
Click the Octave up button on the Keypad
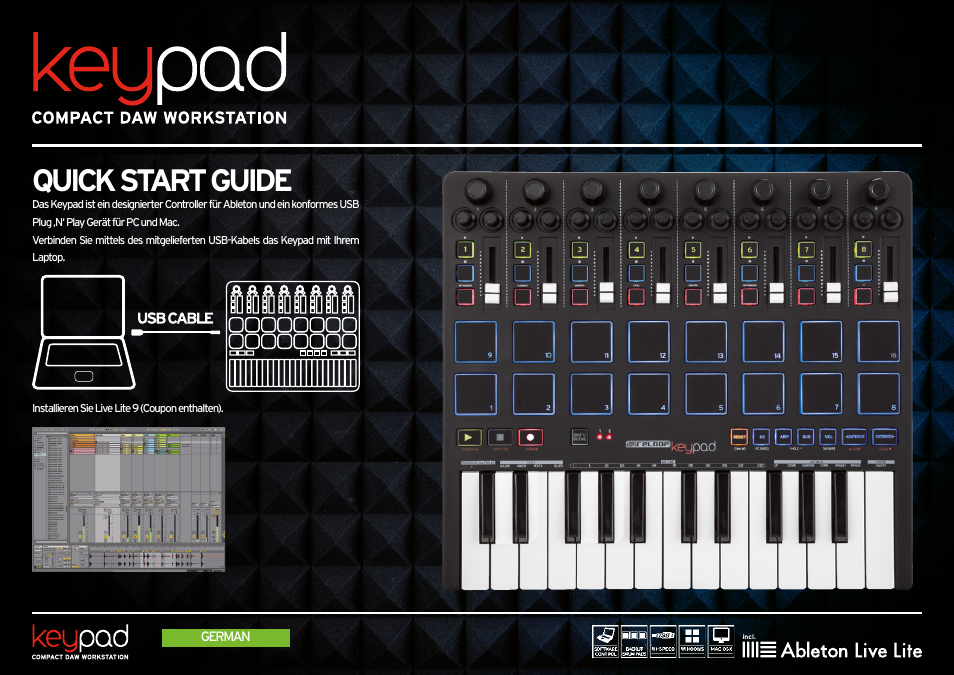coord(884,436)
